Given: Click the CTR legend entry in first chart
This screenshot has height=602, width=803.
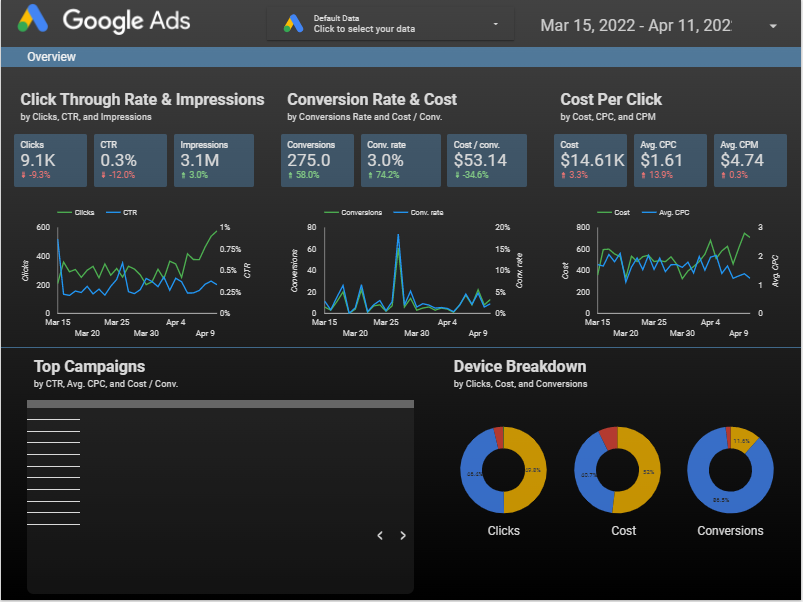Looking at the screenshot, I should tap(121, 212).
